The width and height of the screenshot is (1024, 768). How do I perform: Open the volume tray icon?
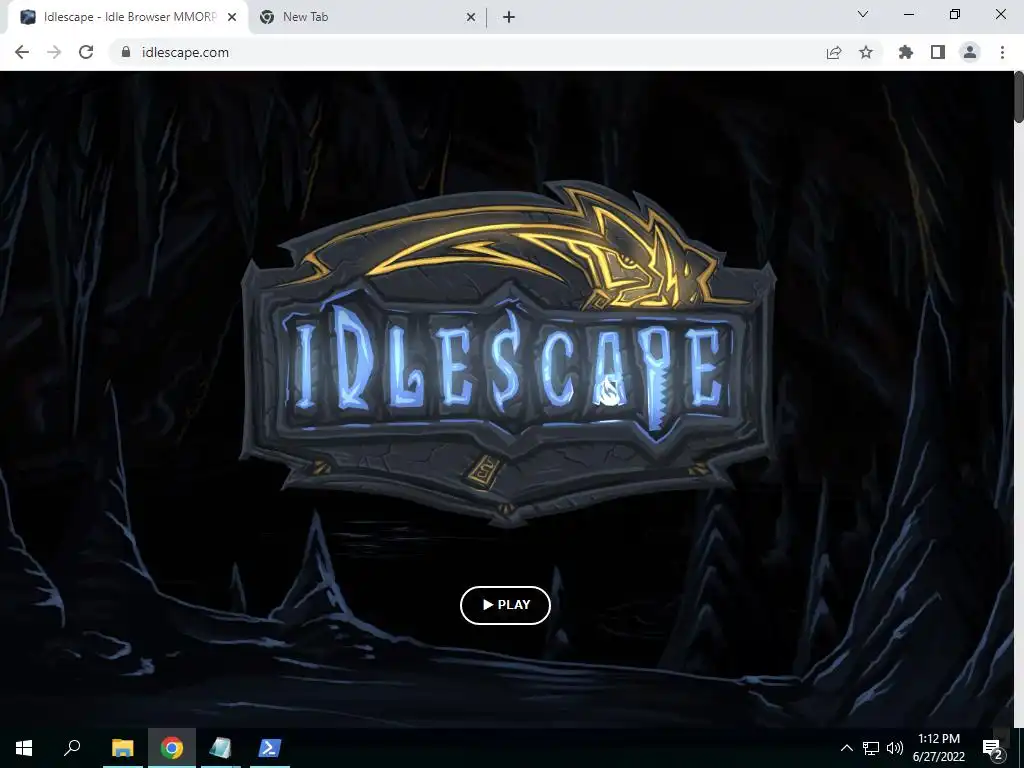point(895,748)
